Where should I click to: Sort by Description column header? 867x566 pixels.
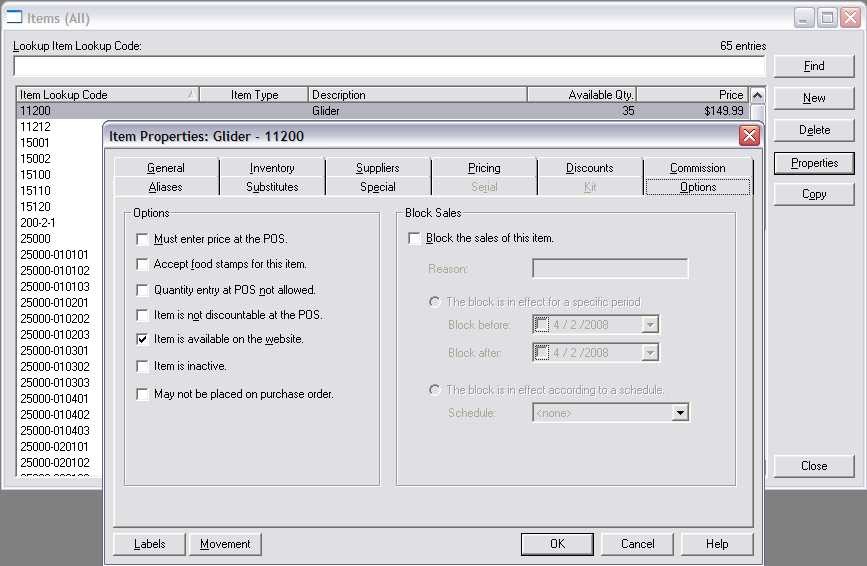(x=417, y=95)
